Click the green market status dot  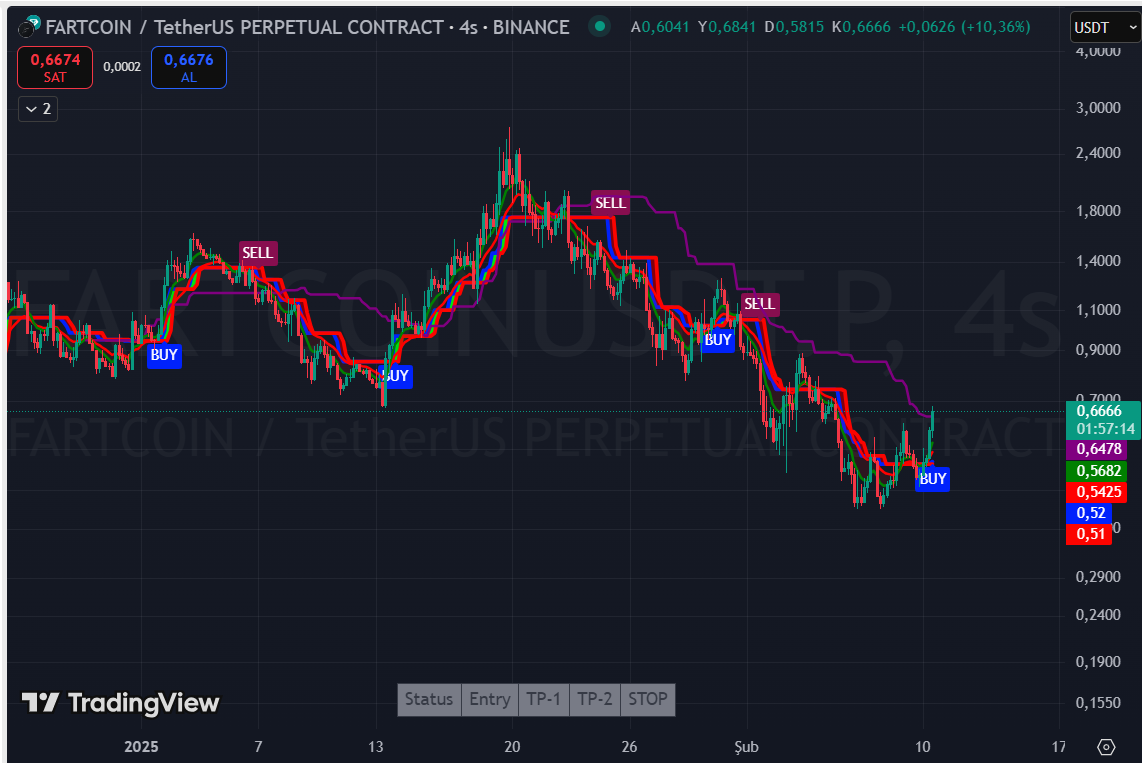point(599,27)
